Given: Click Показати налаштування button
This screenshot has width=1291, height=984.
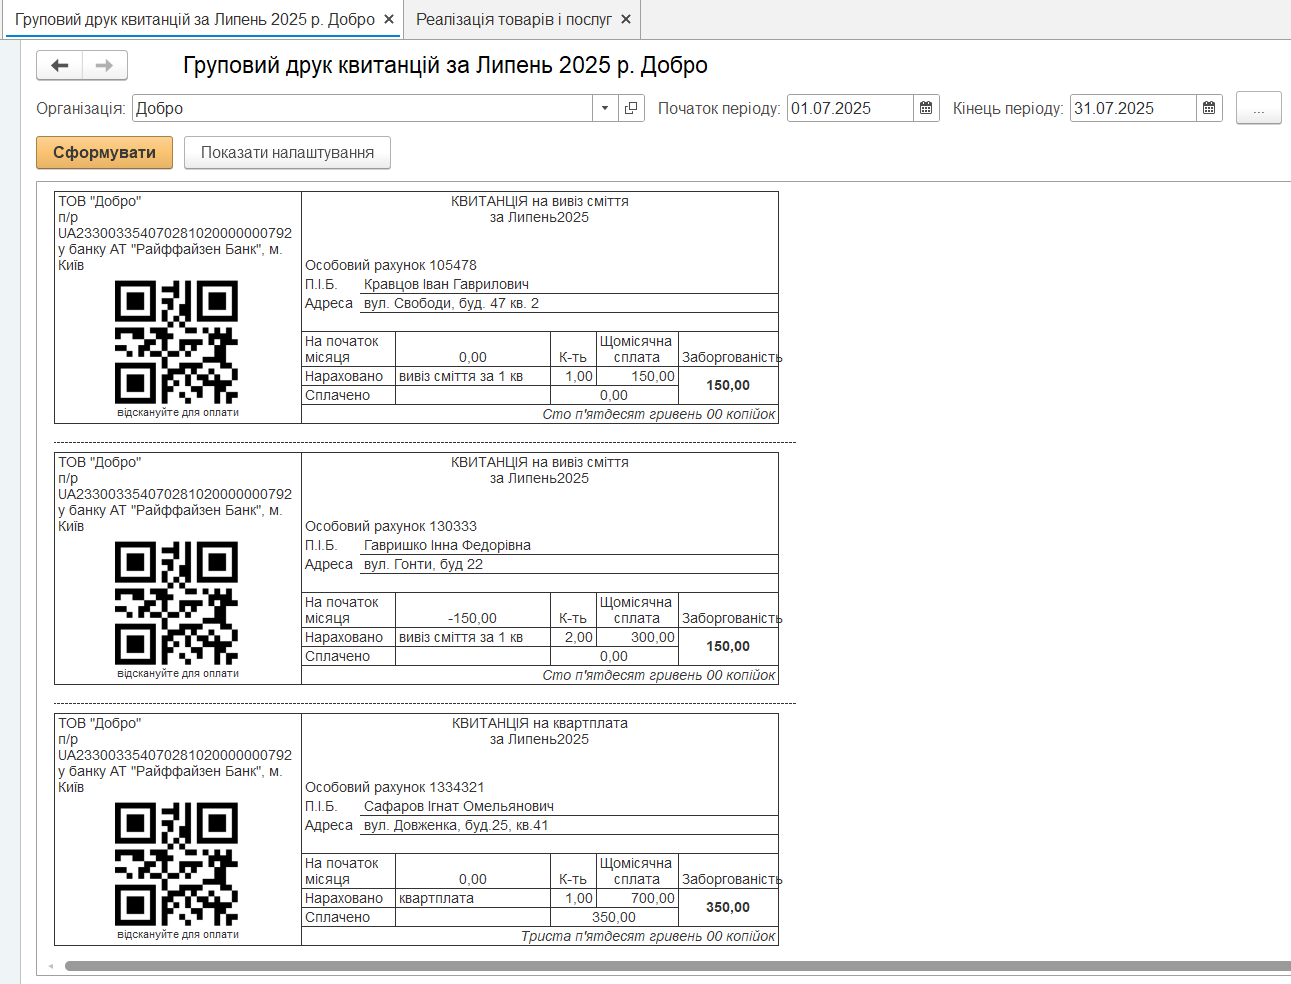Looking at the screenshot, I should 287,153.
